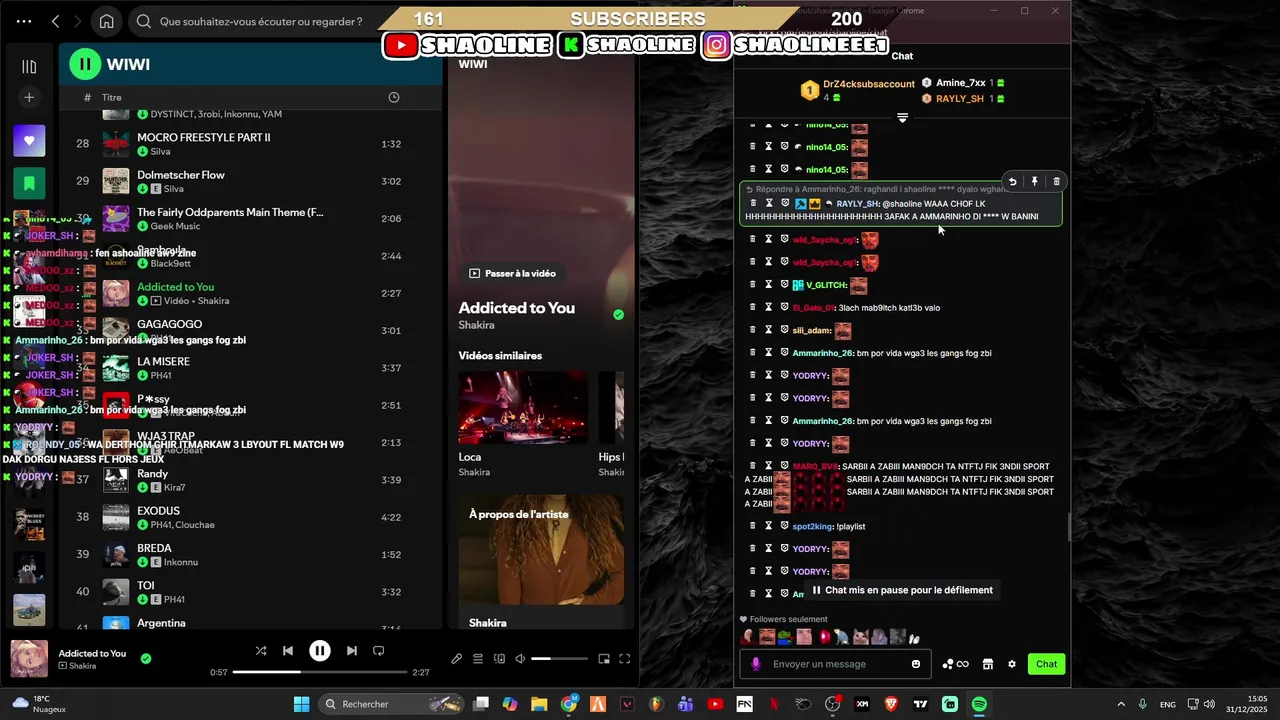
Task: Resume chat via pause notice
Action: [902, 590]
